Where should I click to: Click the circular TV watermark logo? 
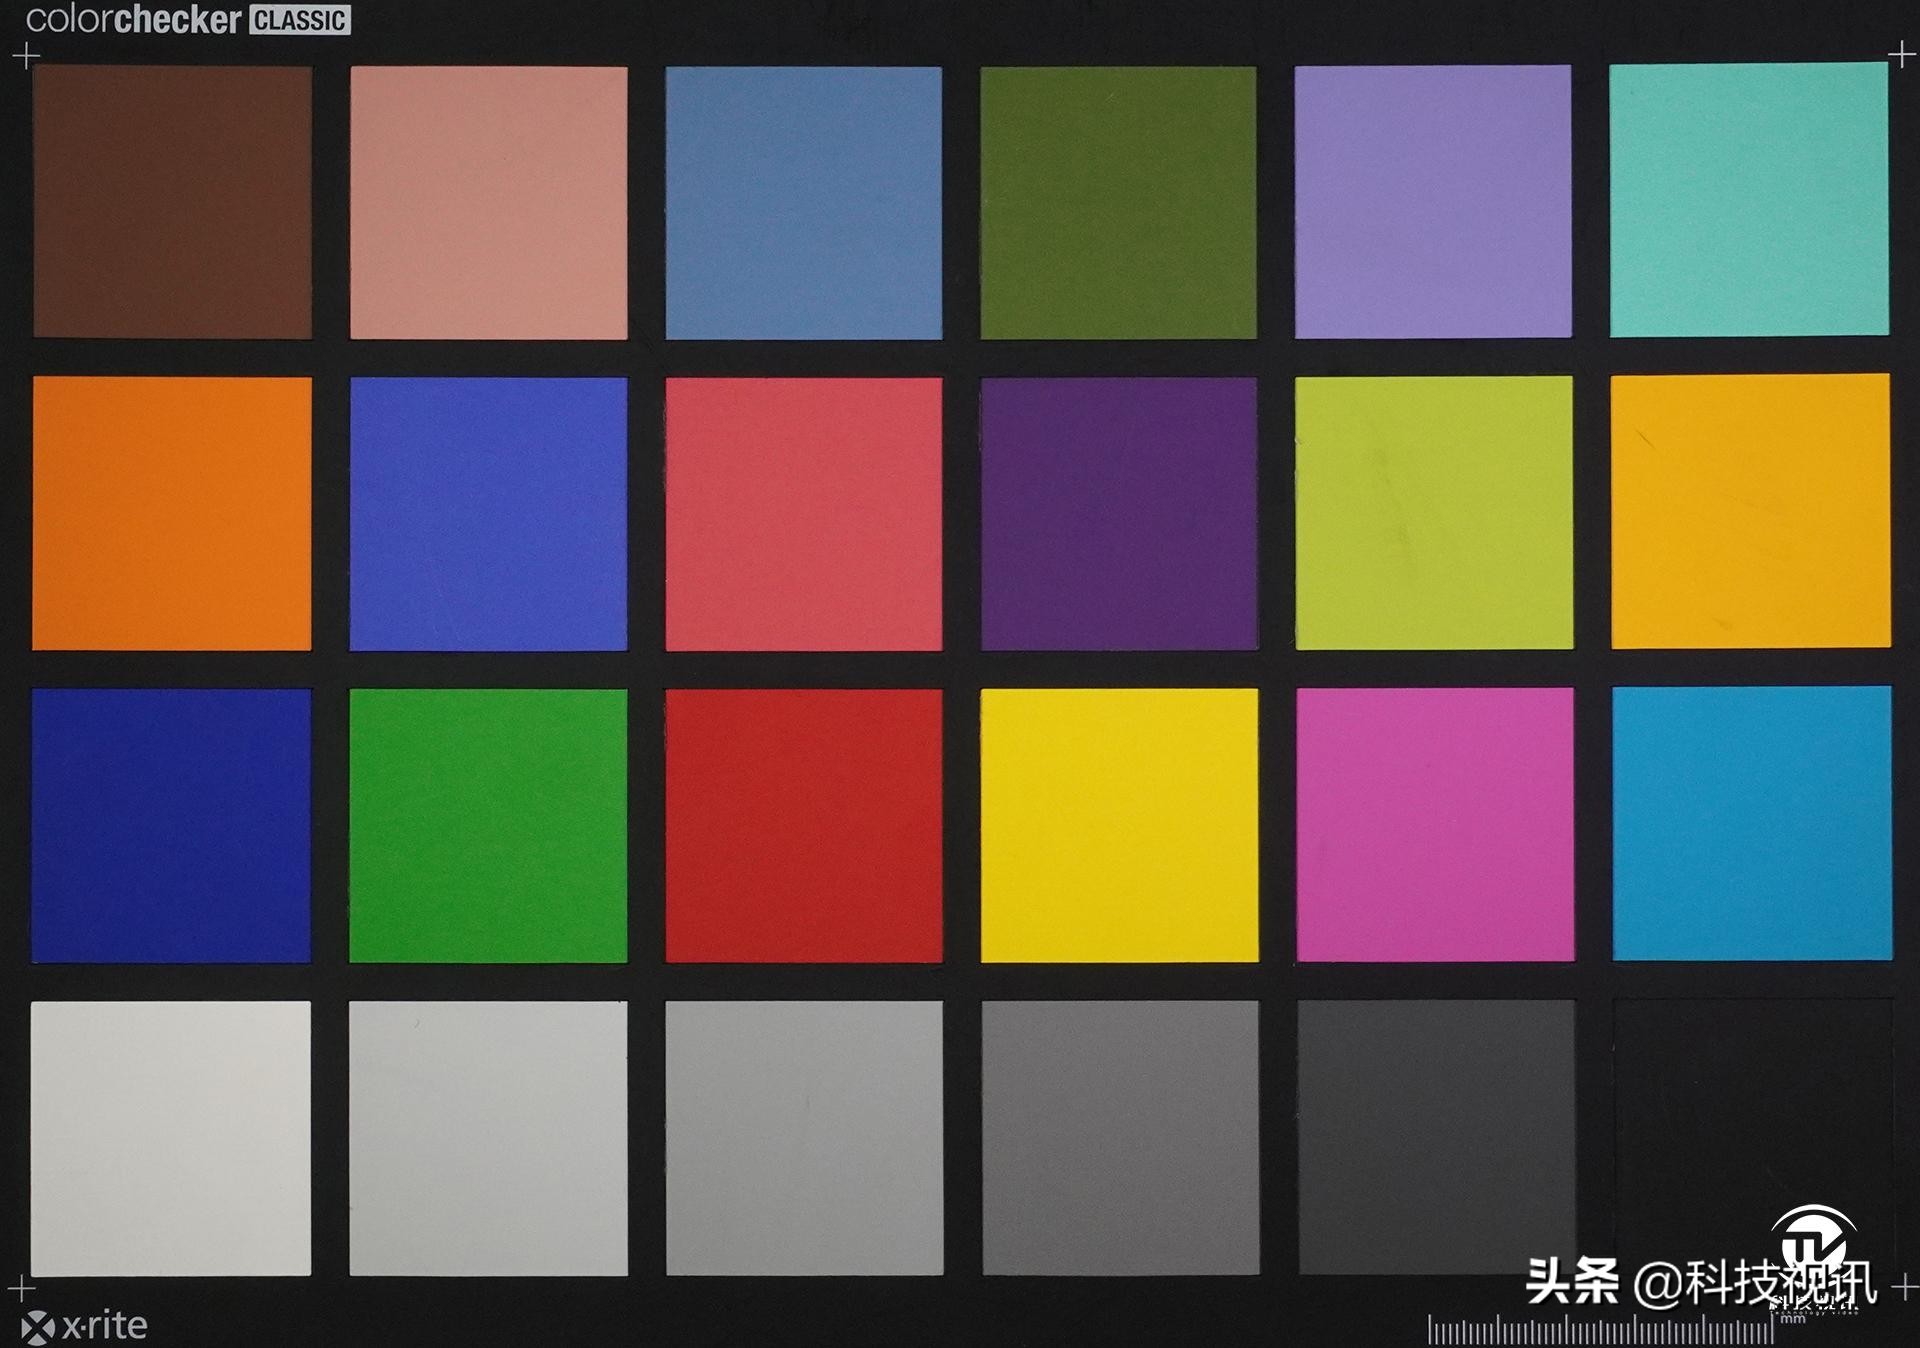[1813, 1246]
